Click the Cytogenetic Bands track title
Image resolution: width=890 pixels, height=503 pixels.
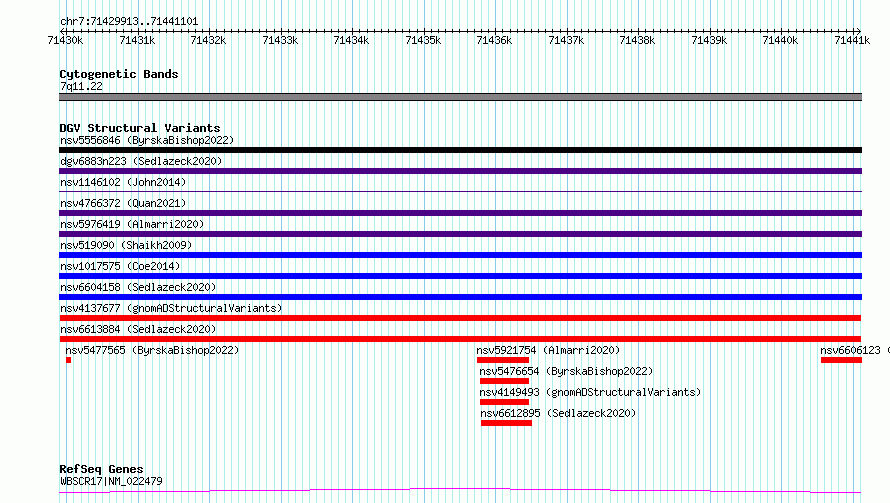pyautogui.click(x=119, y=74)
